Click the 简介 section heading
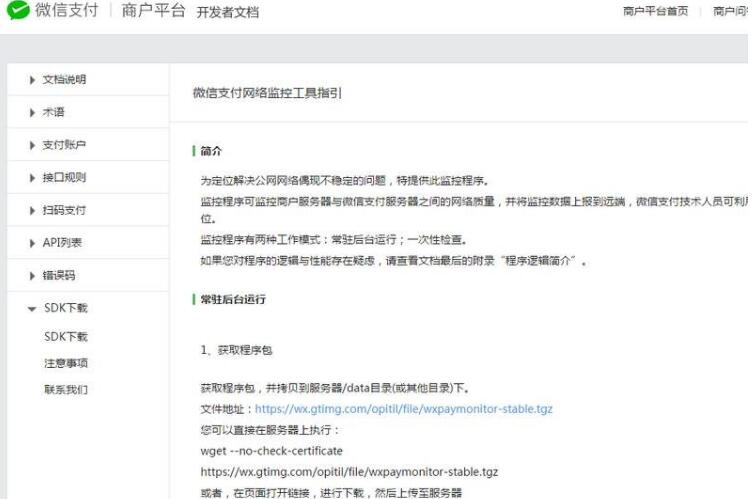Screen dimensions: 752x499 click(211, 151)
